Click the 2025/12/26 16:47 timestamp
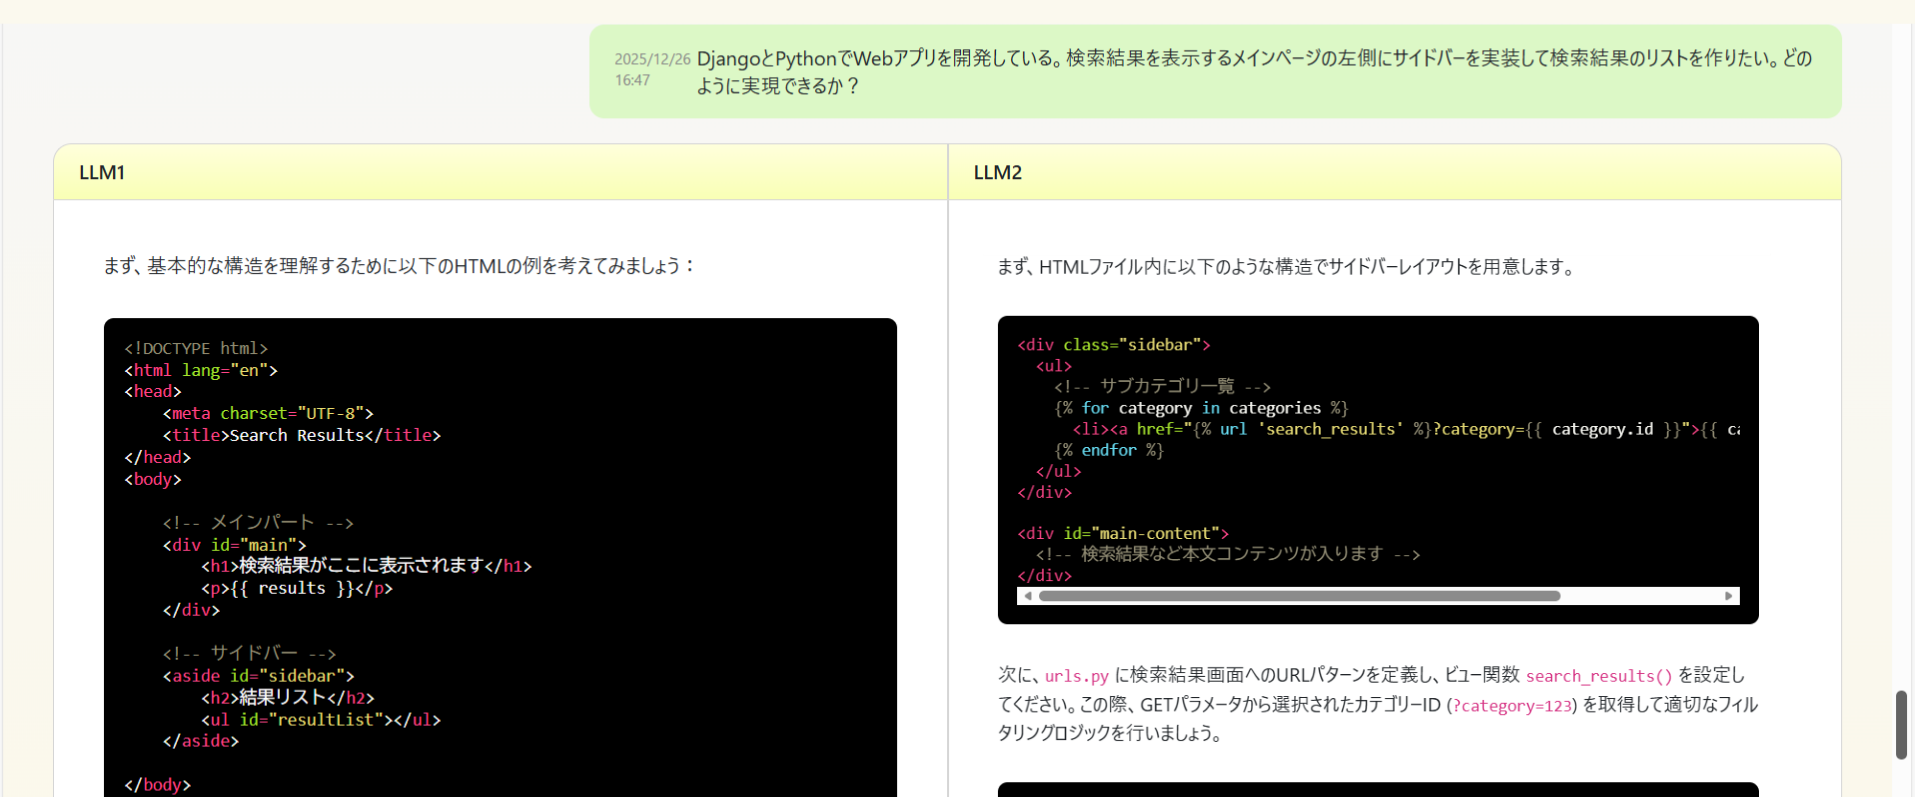Viewport: 1915px width, 797px height. pyautogui.click(x=651, y=69)
